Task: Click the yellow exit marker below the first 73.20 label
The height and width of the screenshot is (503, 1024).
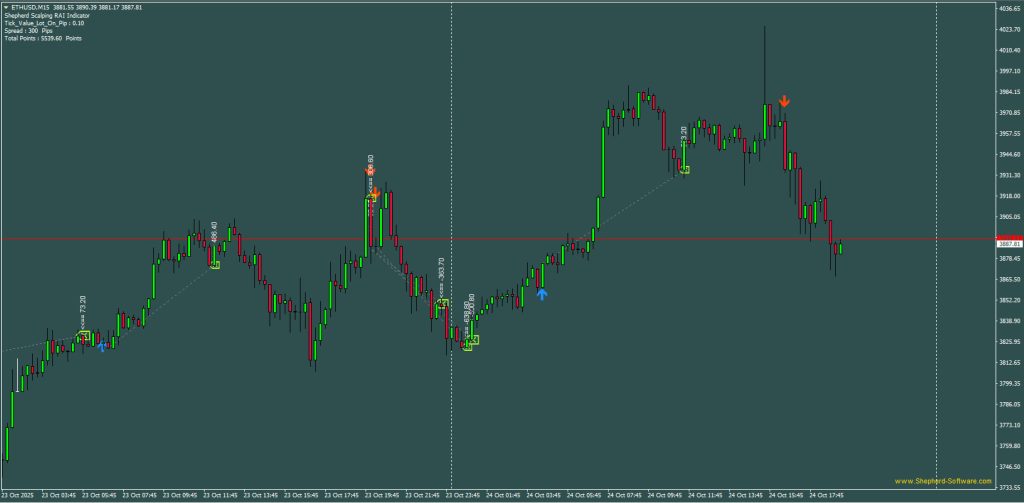Action: (x=84, y=336)
